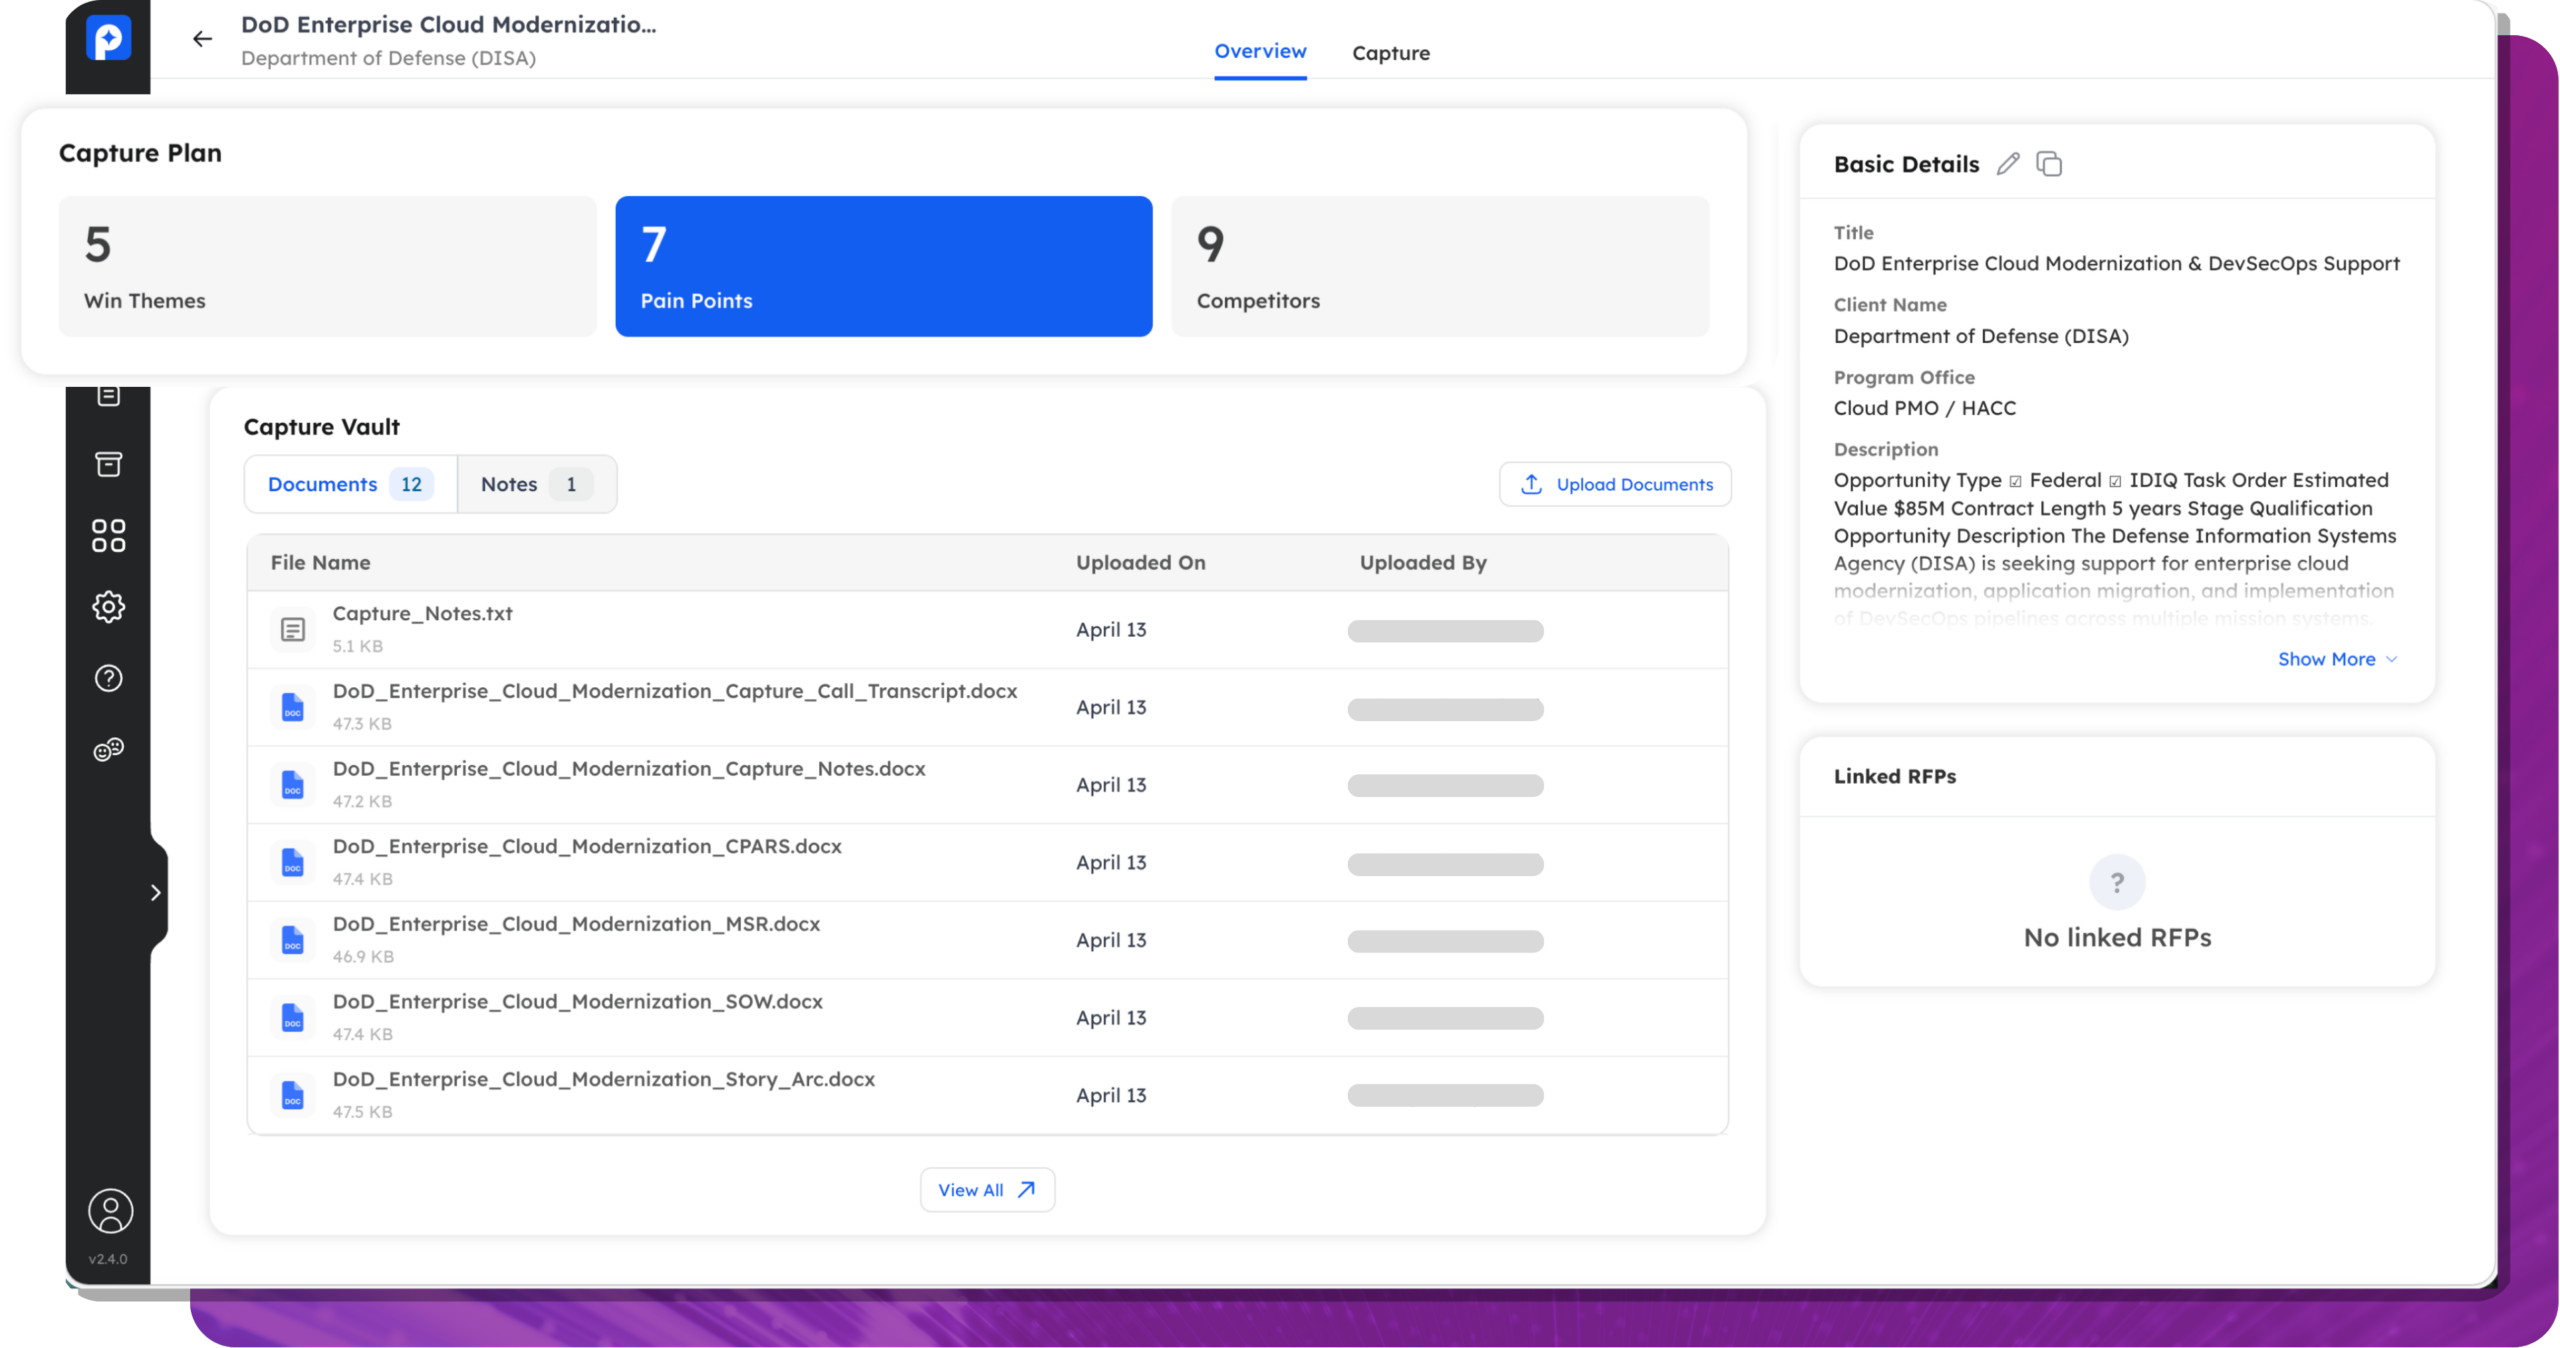Switch to the Overview tab
The height and width of the screenshot is (1348, 2560).
coord(1259,51)
